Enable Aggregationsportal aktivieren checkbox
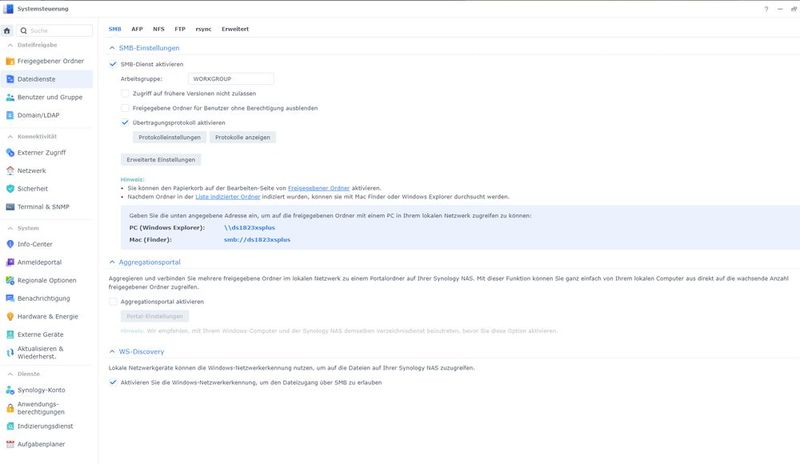The height and width of the screenshot is (464, 800). click(113, 302)
